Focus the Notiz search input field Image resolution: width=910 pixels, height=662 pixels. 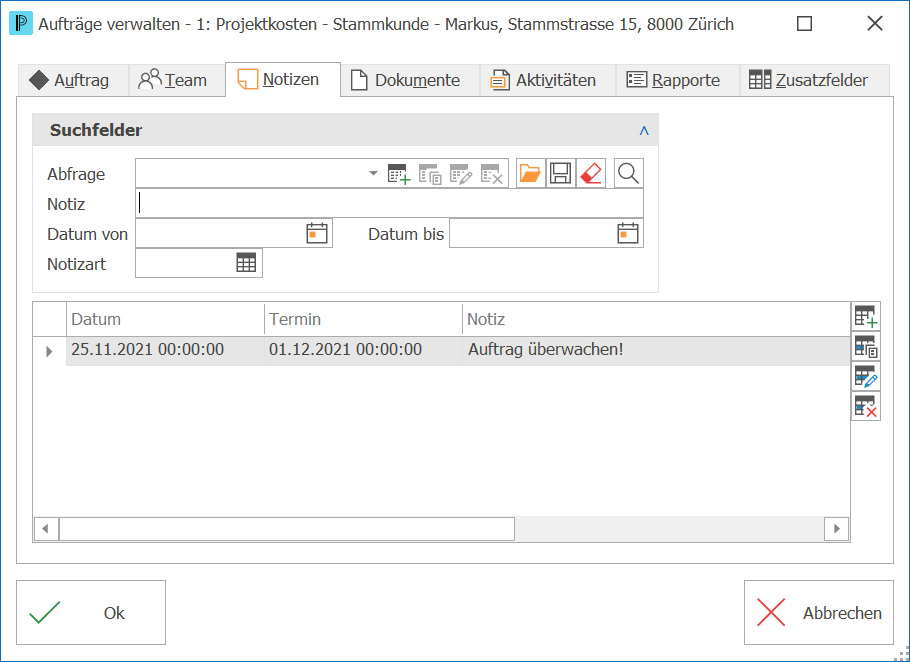pos(389,204)
